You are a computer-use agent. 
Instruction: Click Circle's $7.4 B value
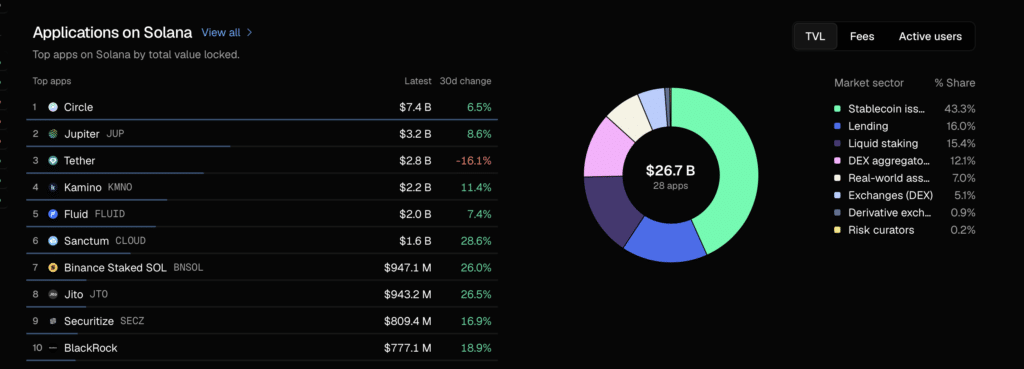415,107
